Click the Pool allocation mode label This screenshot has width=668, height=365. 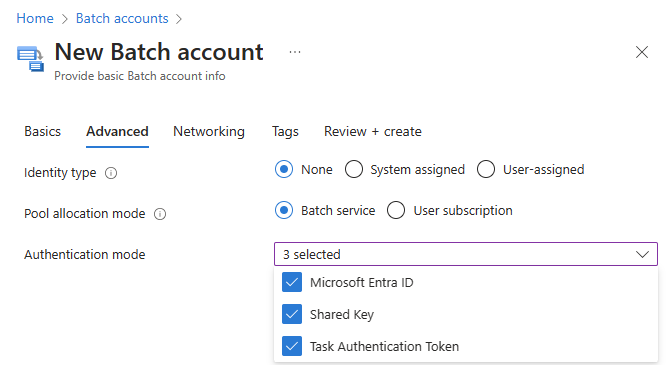click(85, 214)
